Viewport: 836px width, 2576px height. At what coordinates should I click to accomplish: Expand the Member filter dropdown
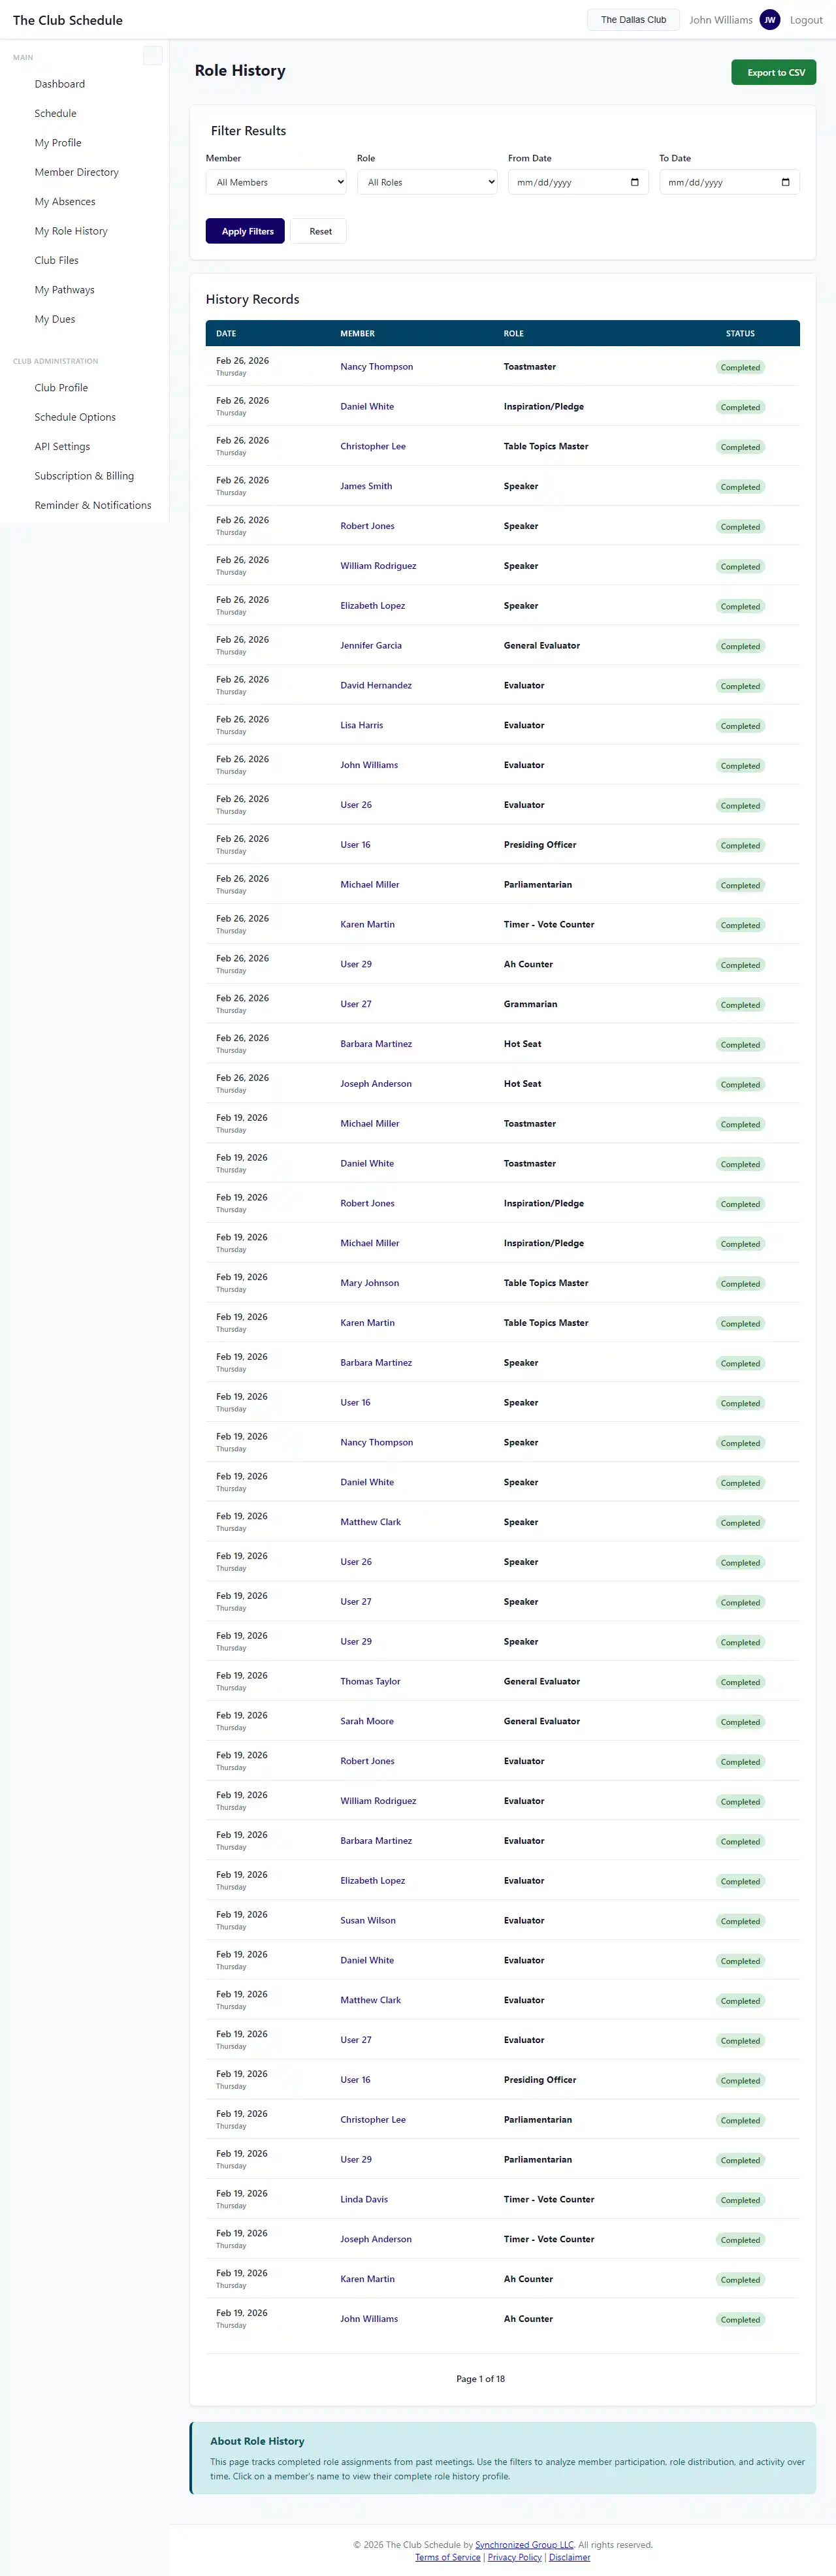276,182
